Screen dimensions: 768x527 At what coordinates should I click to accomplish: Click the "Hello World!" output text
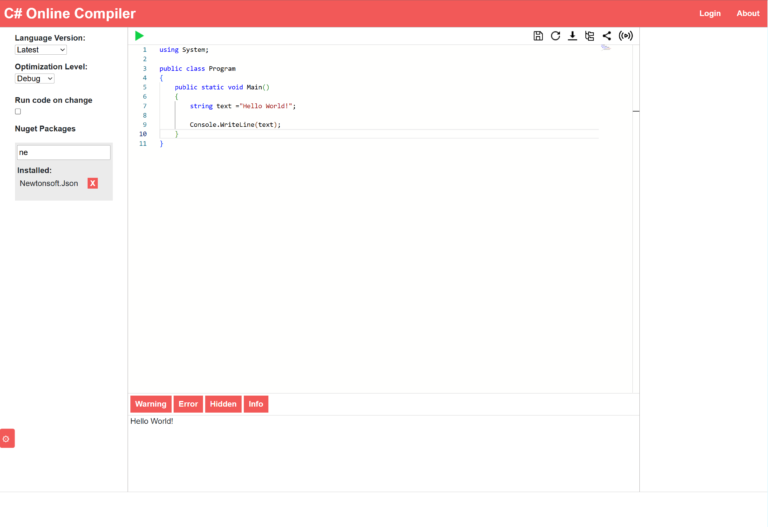coord(152,421)
